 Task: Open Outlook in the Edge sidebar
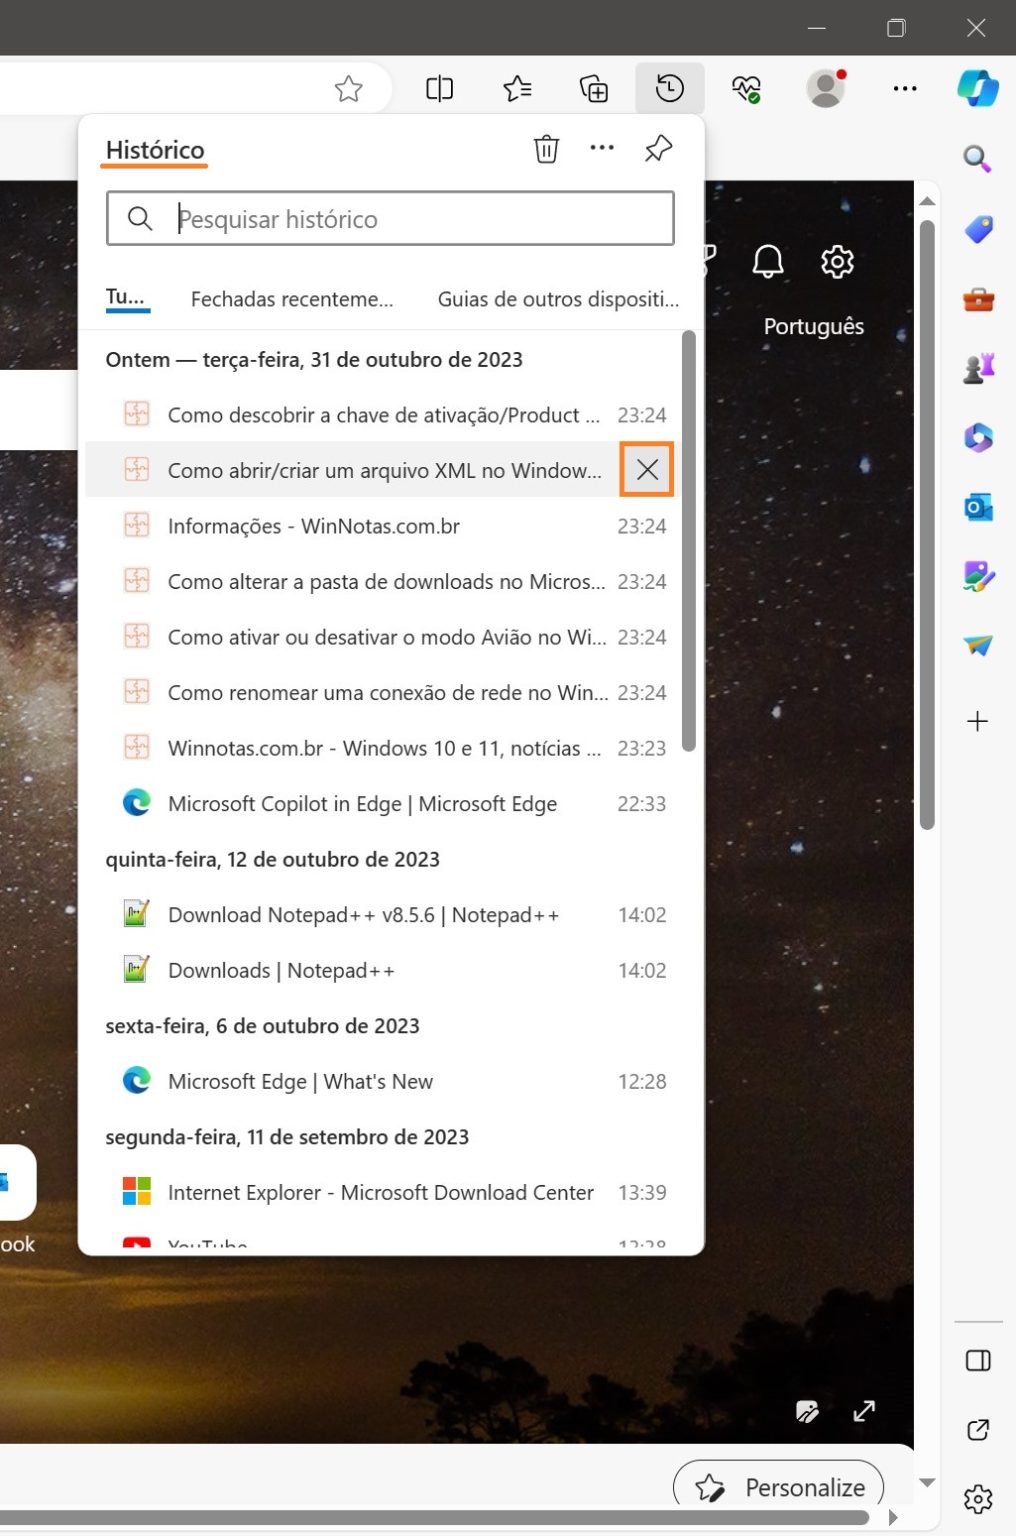point(978,508)
